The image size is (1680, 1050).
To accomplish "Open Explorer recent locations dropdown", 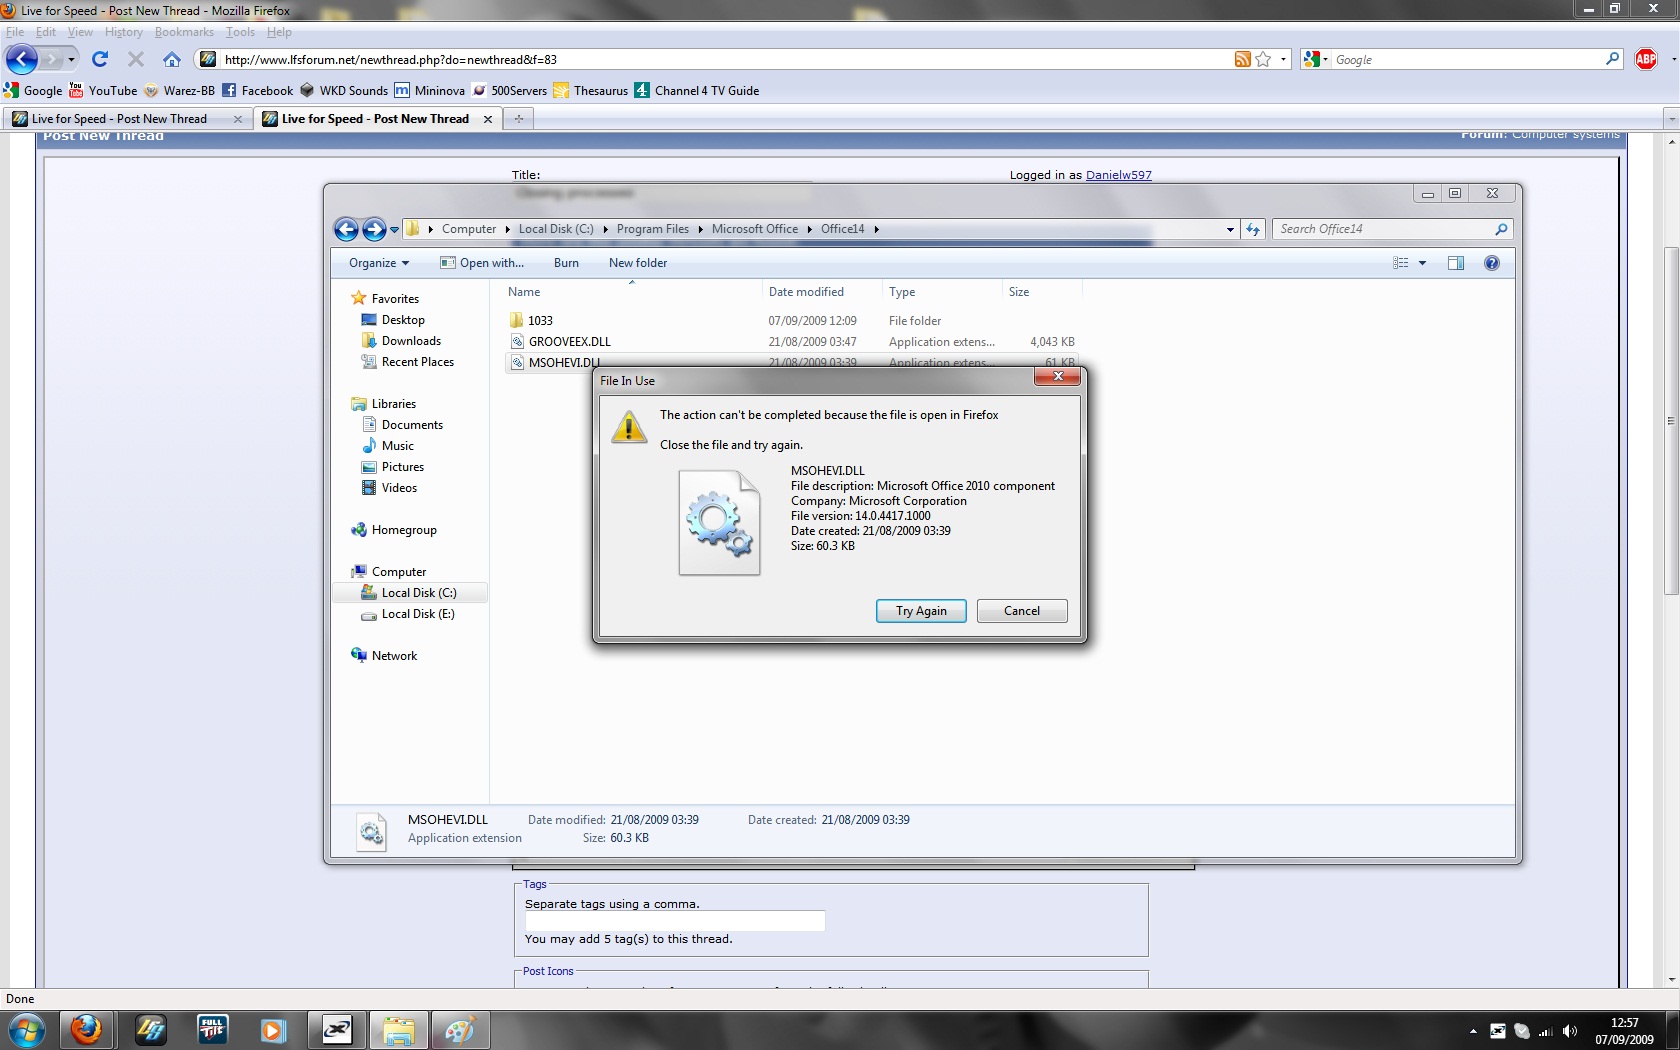I will point(394,230).
